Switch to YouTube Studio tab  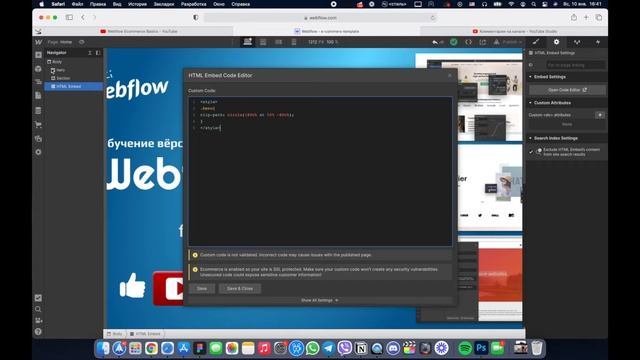514,31
